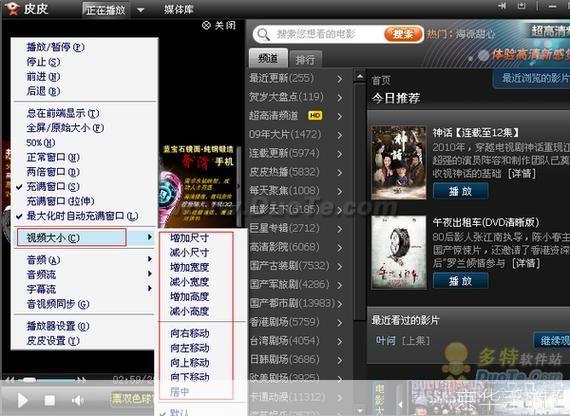Image resolution: width=570 pixels, height=416 pixels.
Task: Click scroll-up arrow of channel list
Action: [360, 76]
